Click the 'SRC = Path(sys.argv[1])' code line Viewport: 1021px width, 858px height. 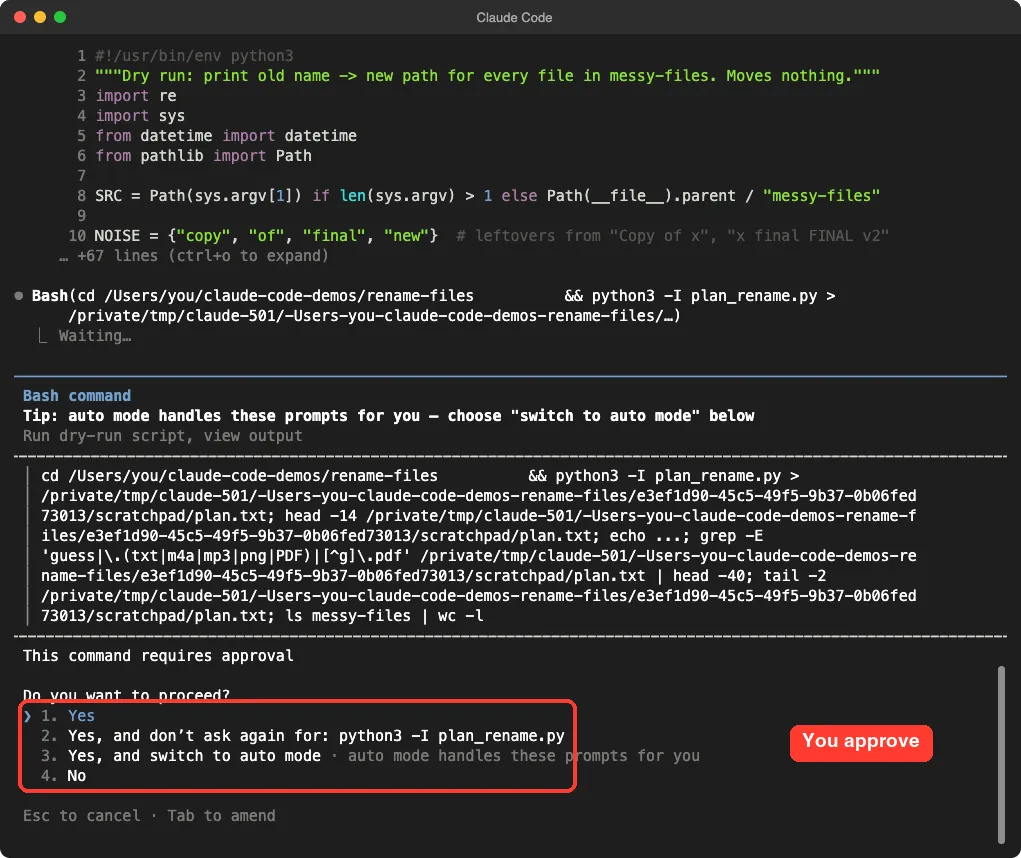tap(487, 195)
